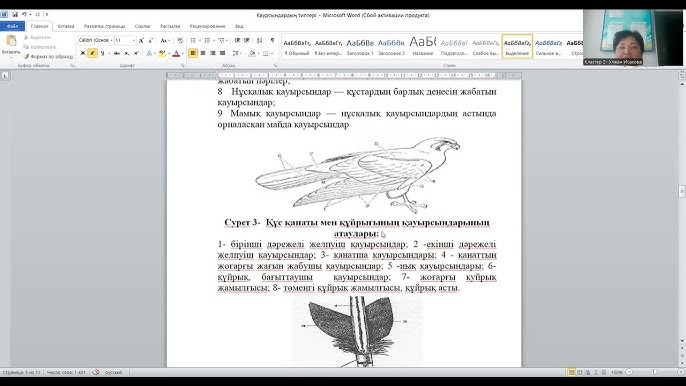Switch to the Вставка tab
The image size is (686, 386).
coord(66,26)
